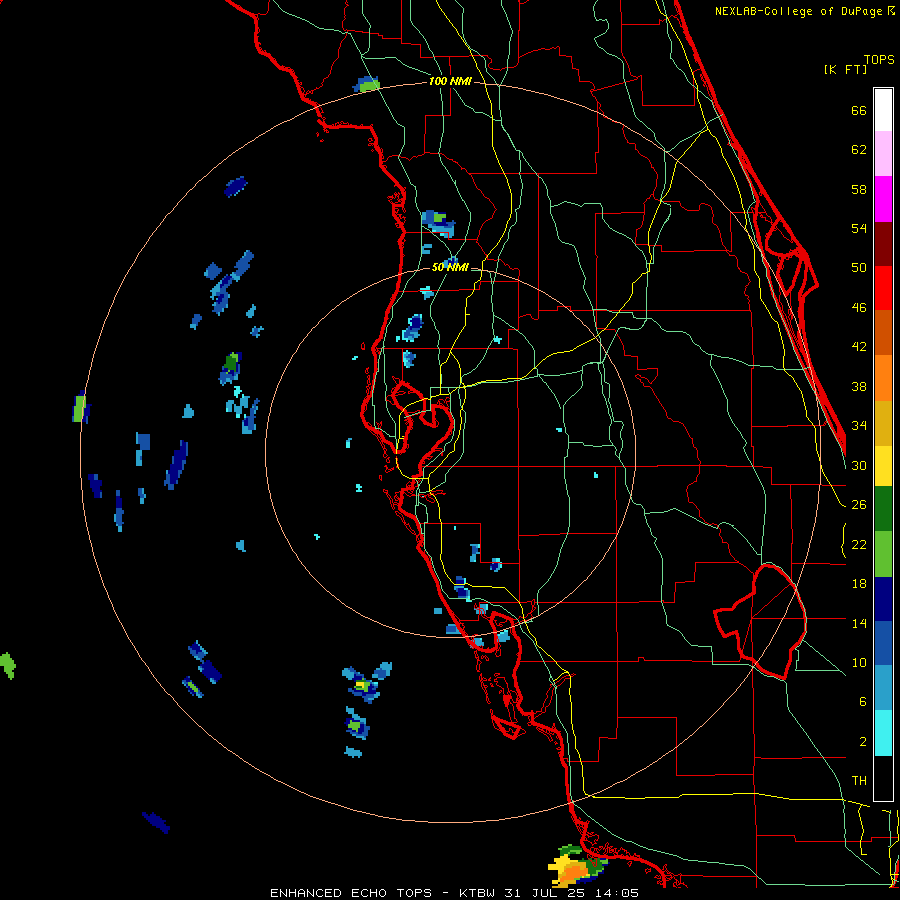The image size is (900, 900).
Task: Select the cyan legend band
Action: pyautogui.click(x=883, y=734)
